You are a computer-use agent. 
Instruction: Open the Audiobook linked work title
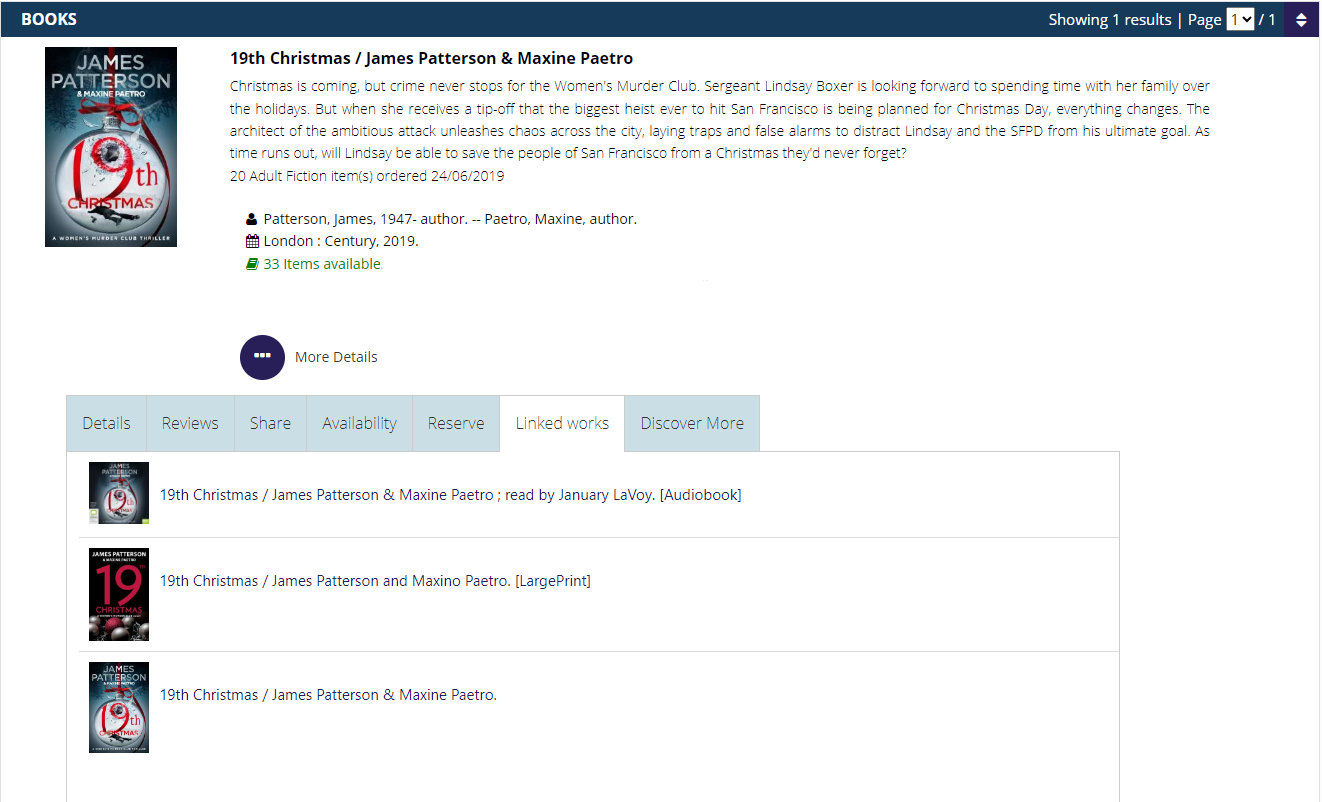click(450, 495)
